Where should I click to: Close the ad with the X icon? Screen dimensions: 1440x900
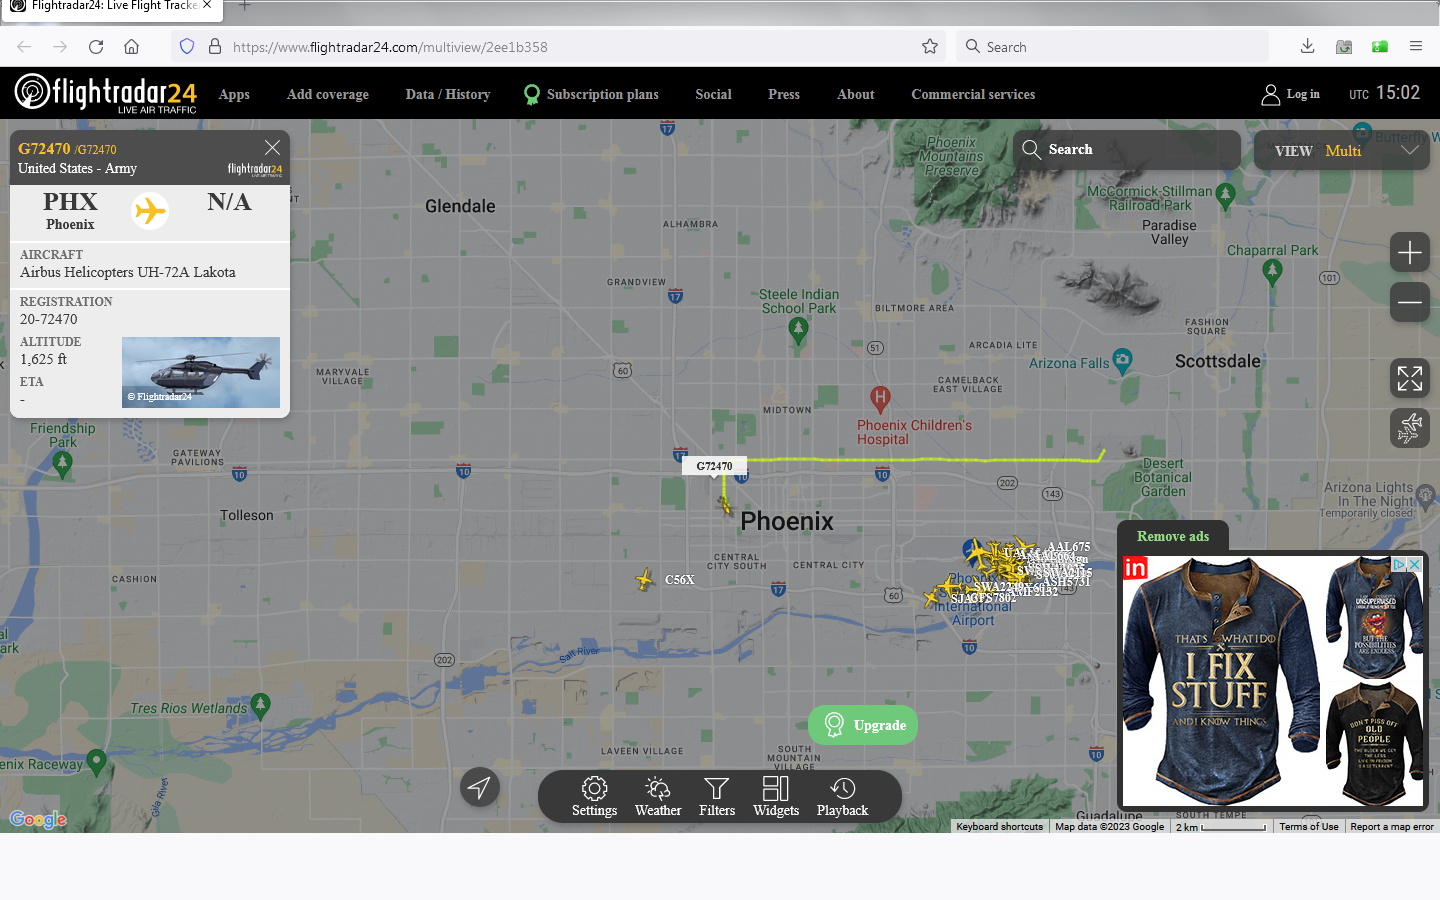[1415, 565]
